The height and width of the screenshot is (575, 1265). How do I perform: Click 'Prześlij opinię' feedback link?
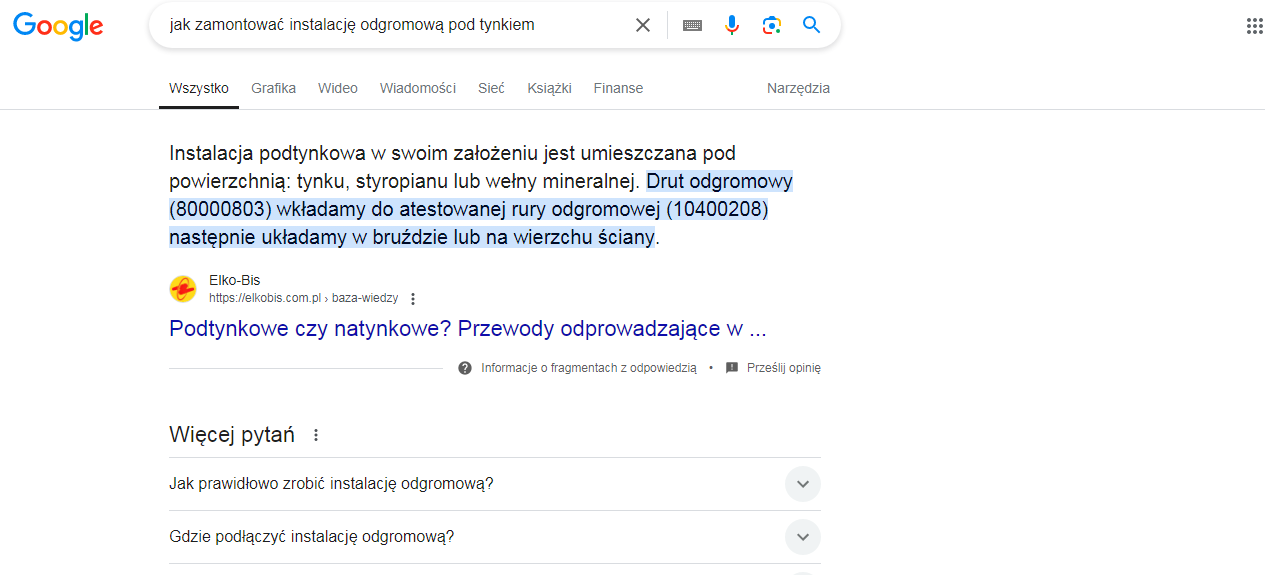pos(783,368)
